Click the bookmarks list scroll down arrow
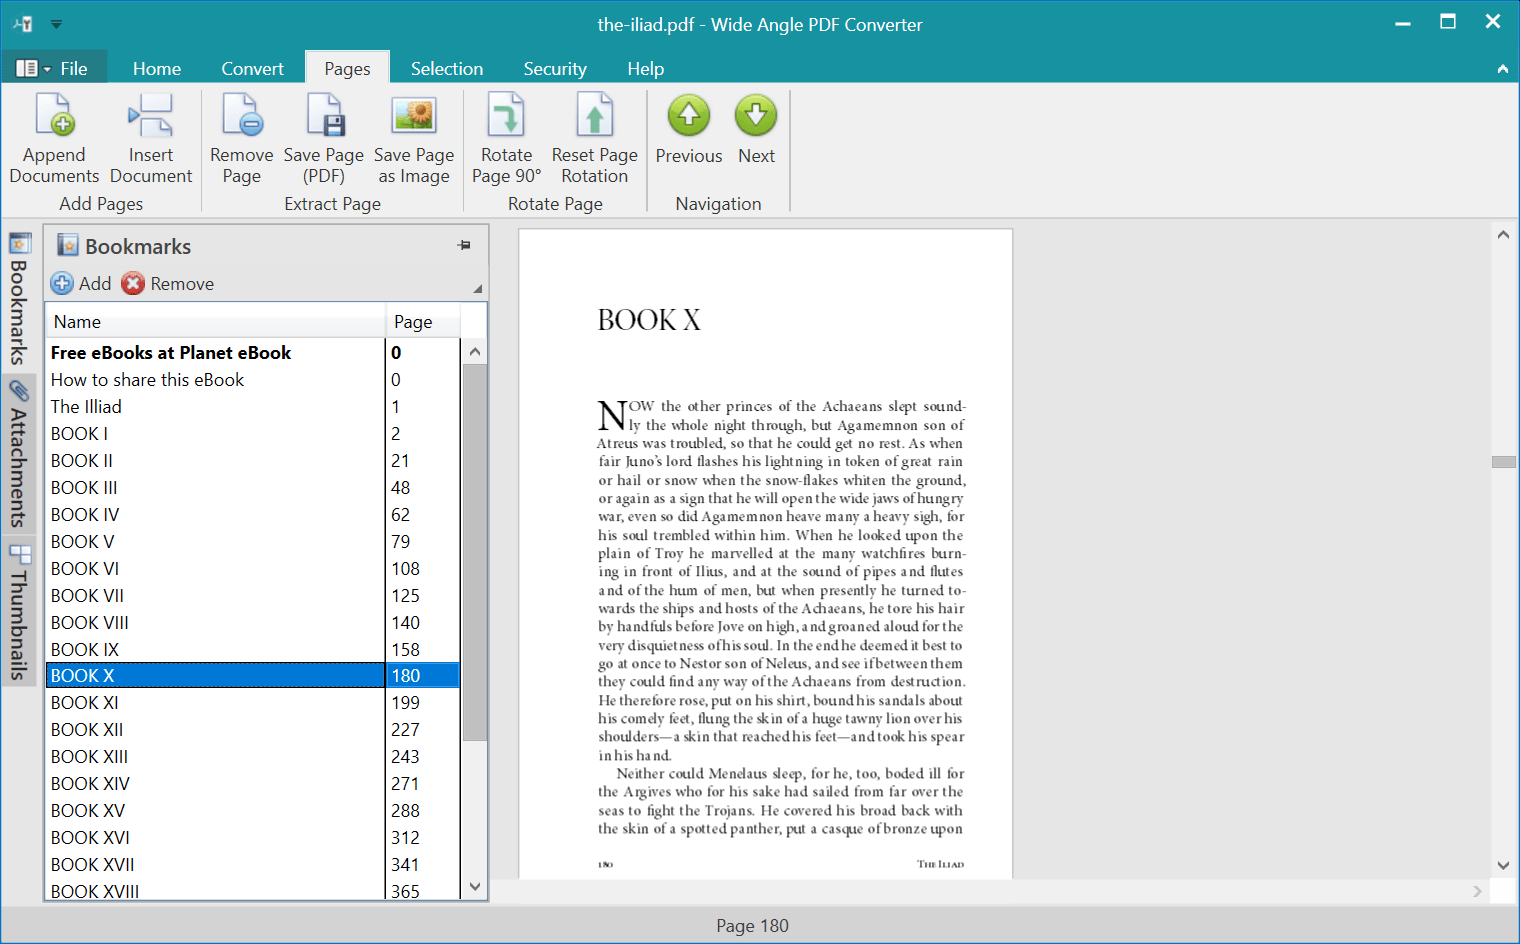This screenshot has width=1520, height=944. point(475,886)
